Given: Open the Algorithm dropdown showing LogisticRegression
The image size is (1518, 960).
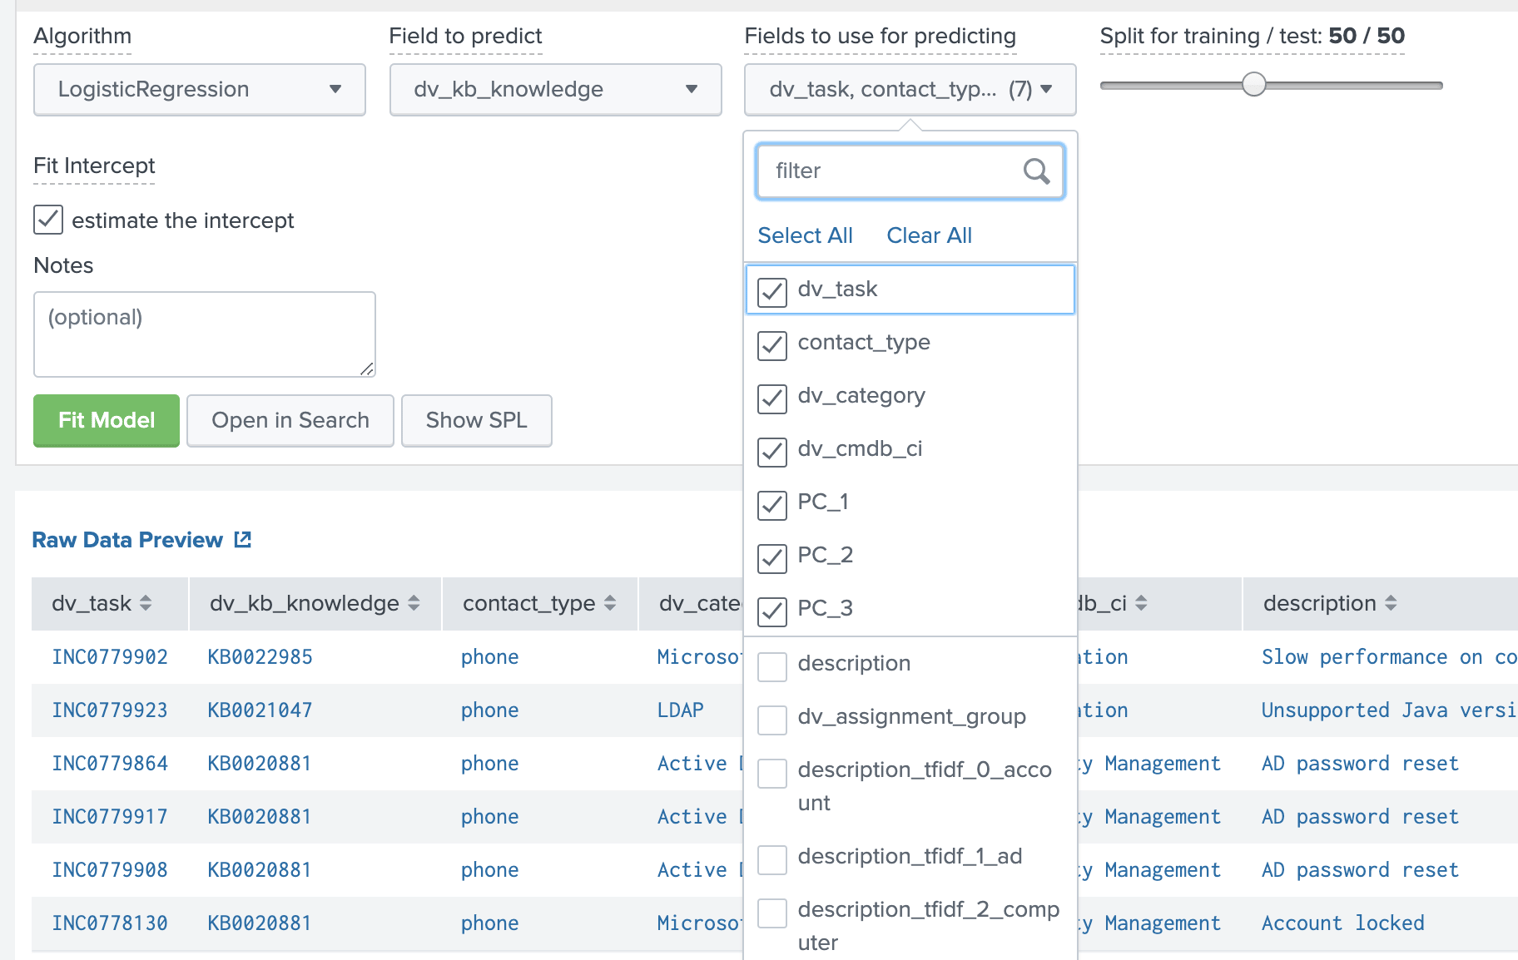Looking at the screenshot, I should pos(199,89).
